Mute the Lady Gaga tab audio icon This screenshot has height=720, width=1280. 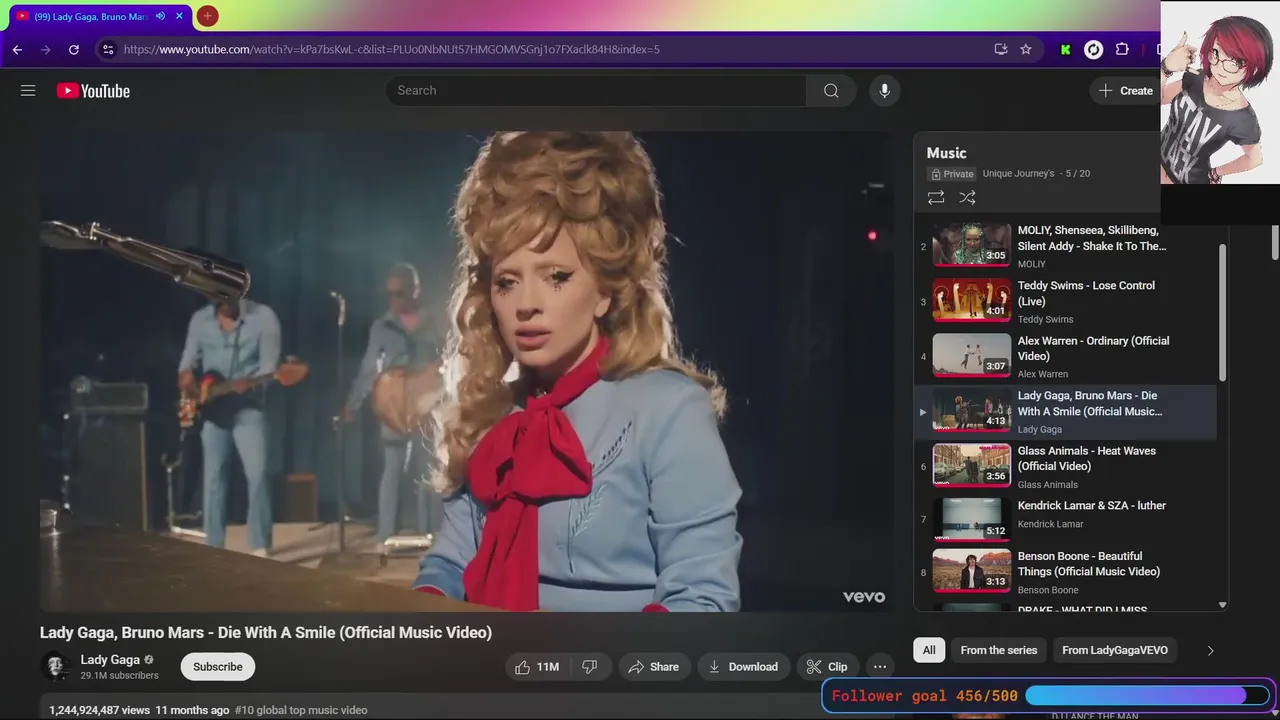pos(160,16)
